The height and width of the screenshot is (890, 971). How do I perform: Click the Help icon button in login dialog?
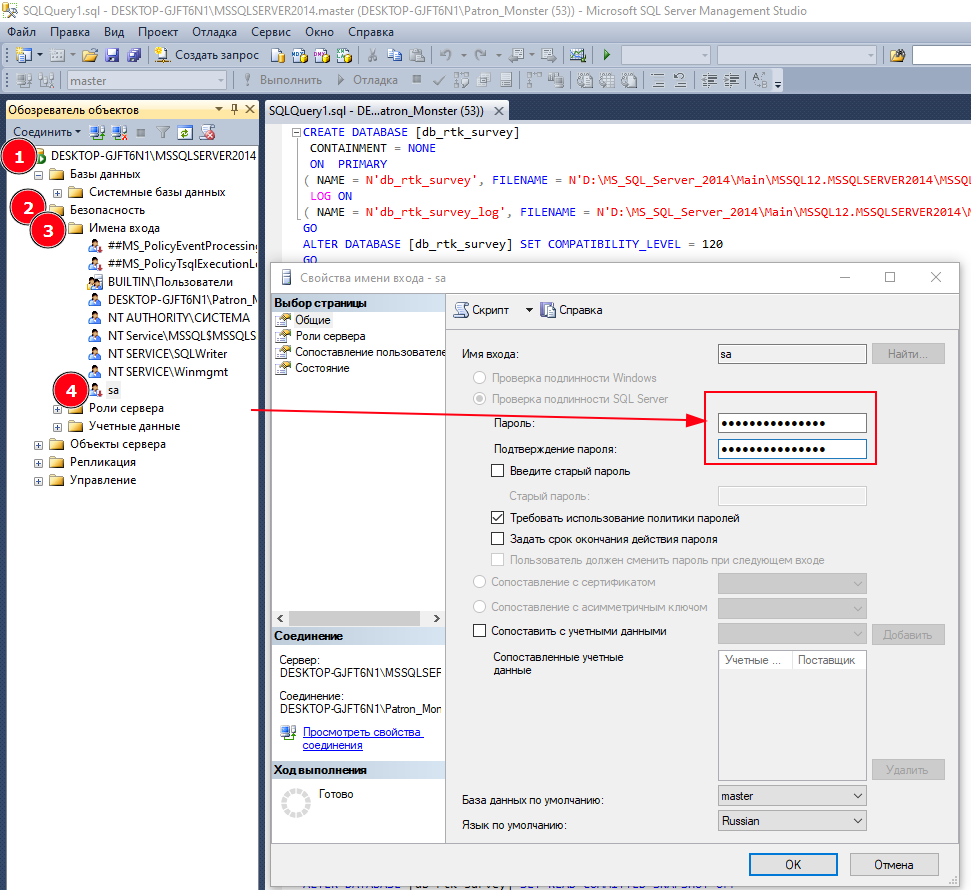(572, 310)
